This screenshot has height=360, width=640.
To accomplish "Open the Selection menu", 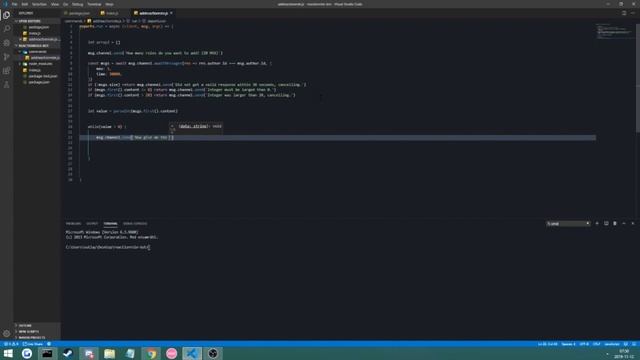I will [x=39, y=4].
